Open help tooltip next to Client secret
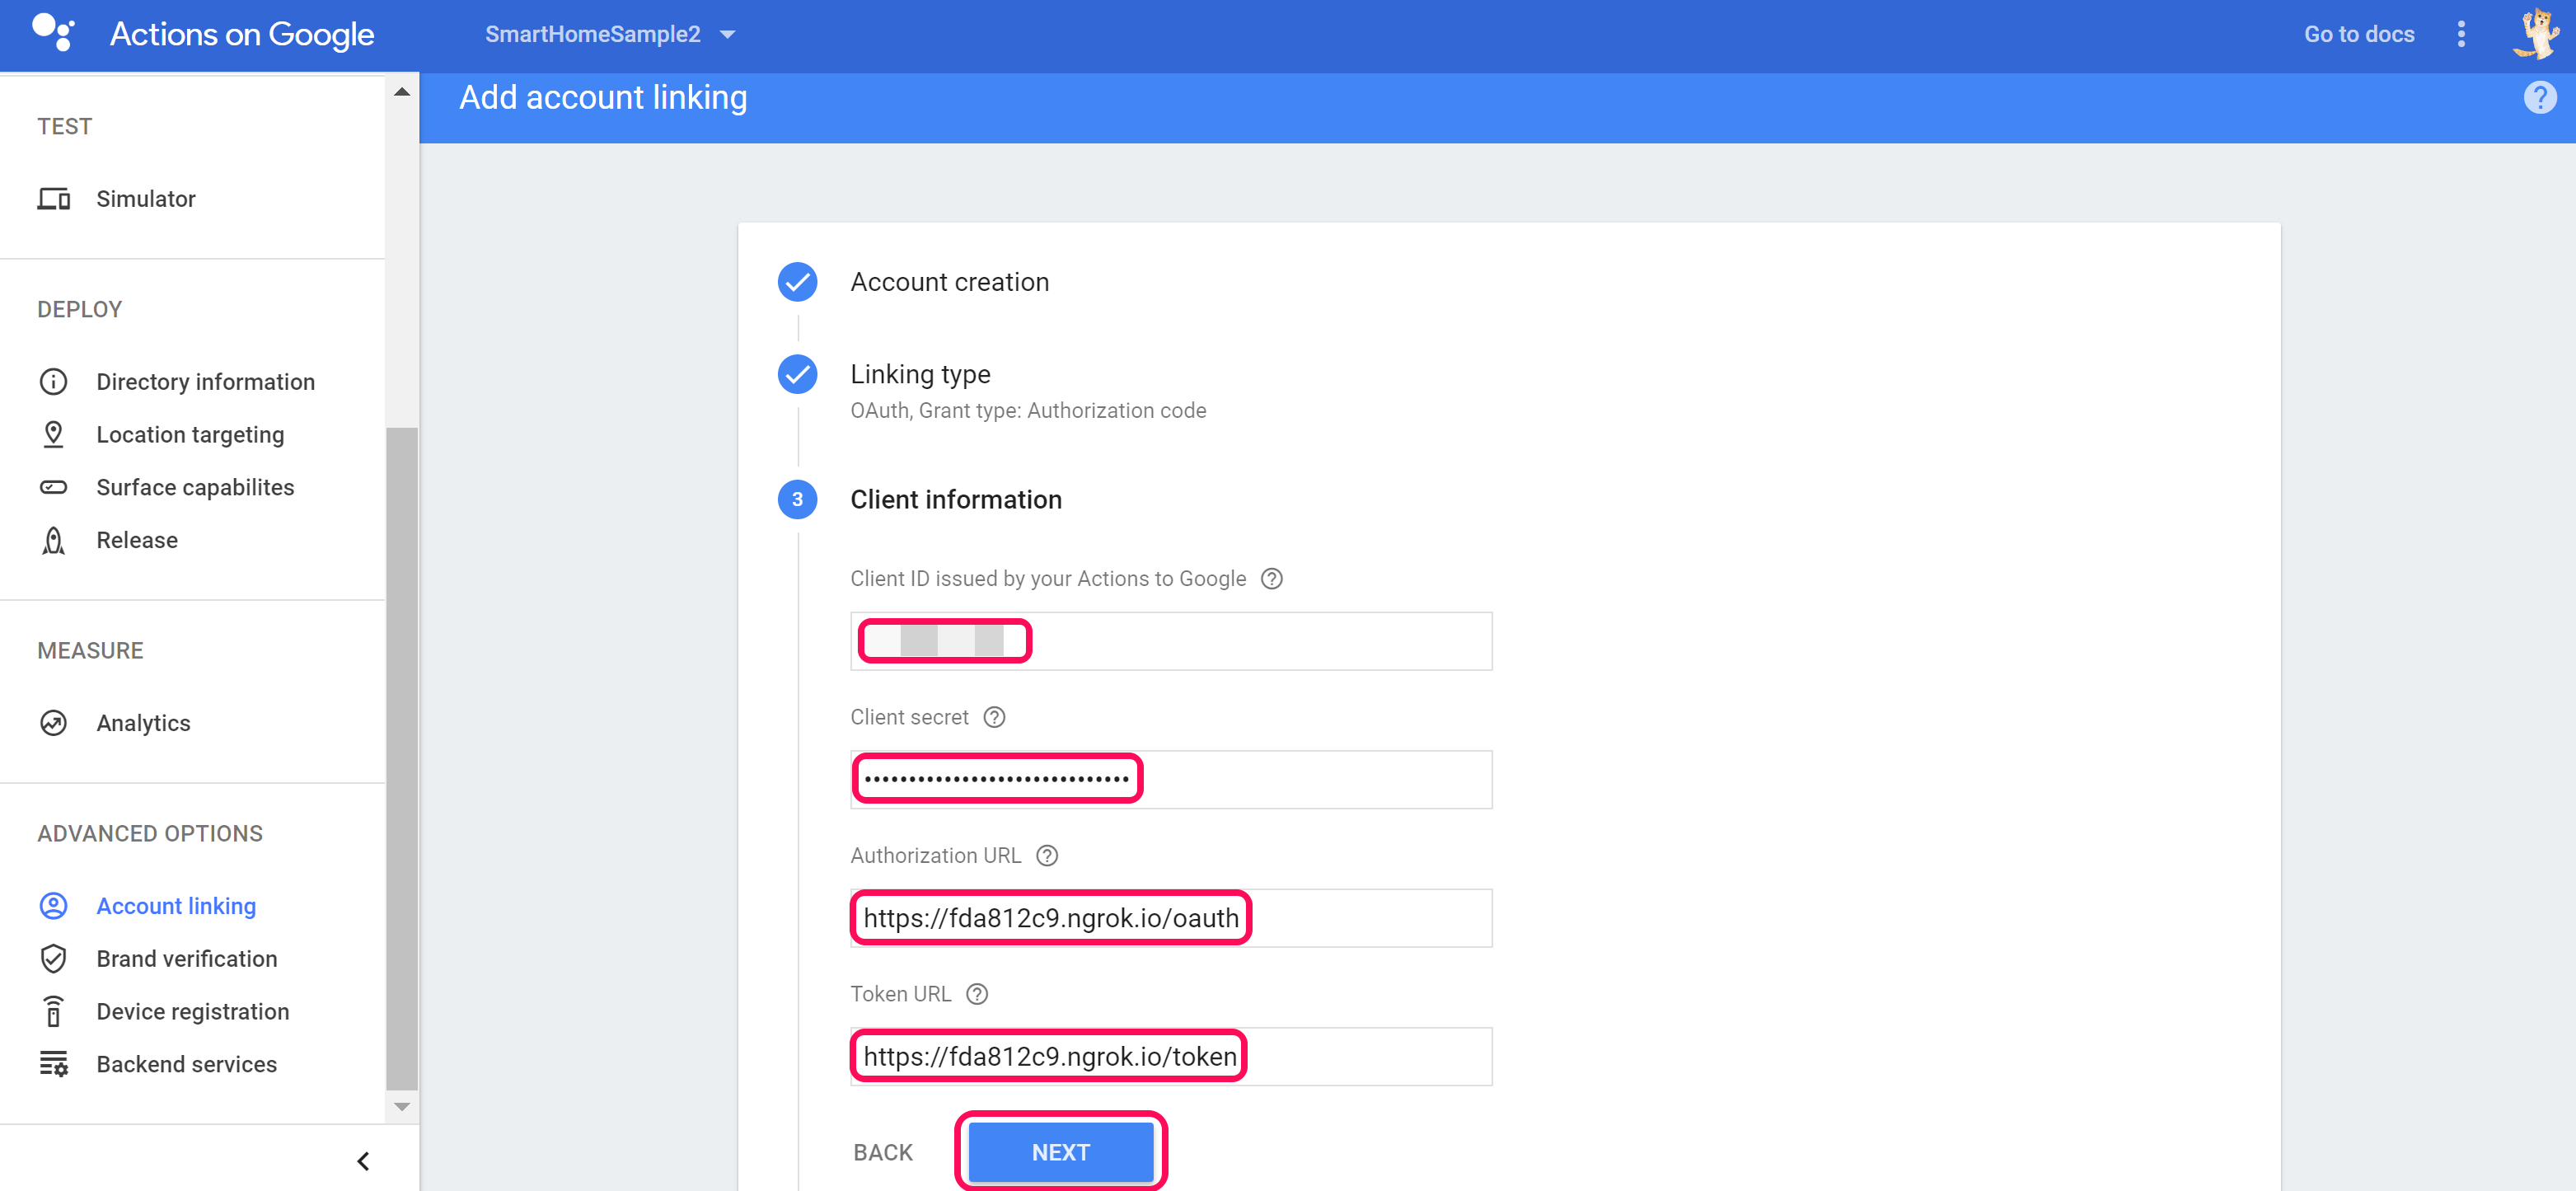The width and height of the screenshot is (2576, 1191). point(994,717)
